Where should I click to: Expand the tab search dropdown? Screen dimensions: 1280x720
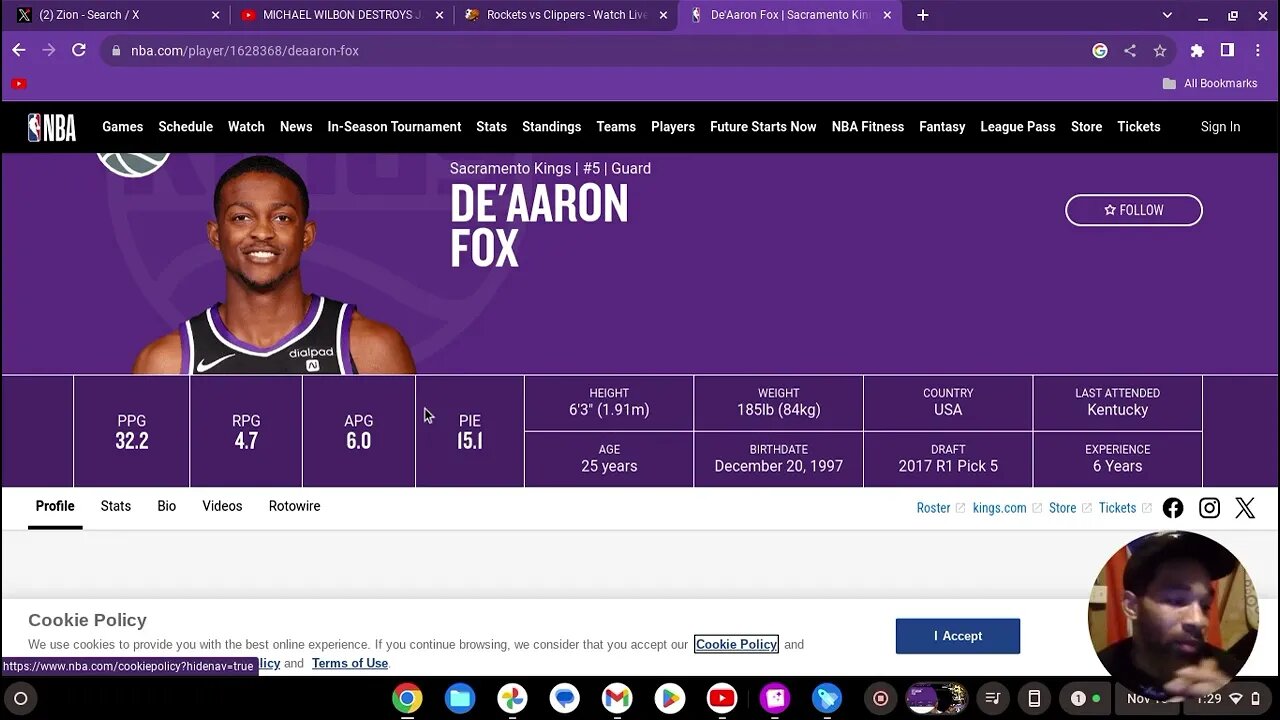[x=1167, y=15]
